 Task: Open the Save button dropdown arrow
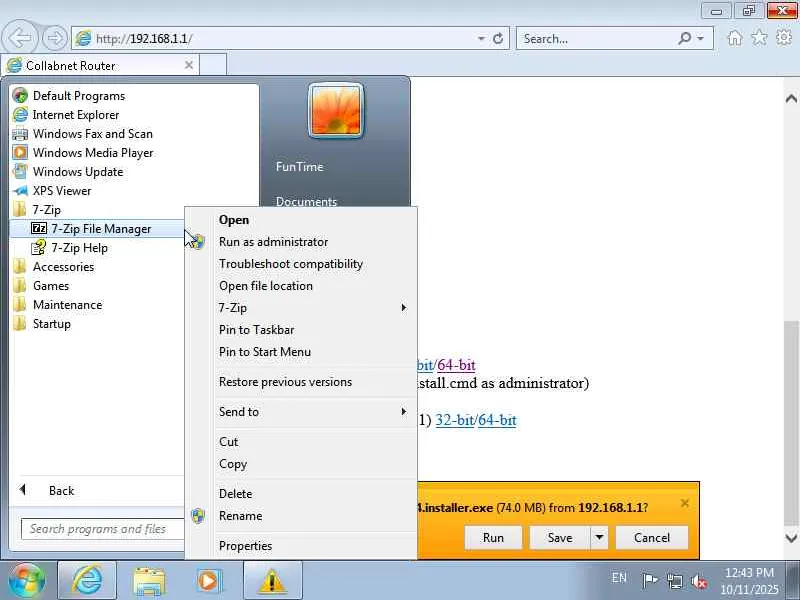[x=599, y=537]
